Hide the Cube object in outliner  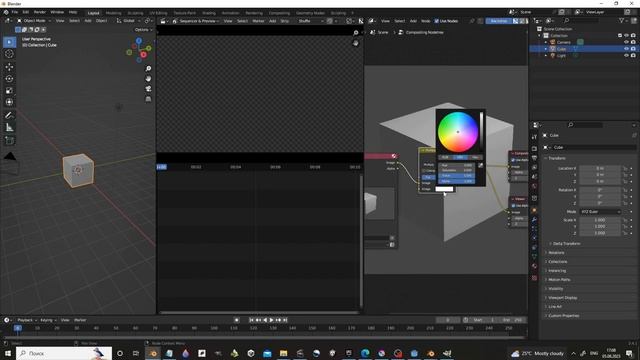(626, 49)
